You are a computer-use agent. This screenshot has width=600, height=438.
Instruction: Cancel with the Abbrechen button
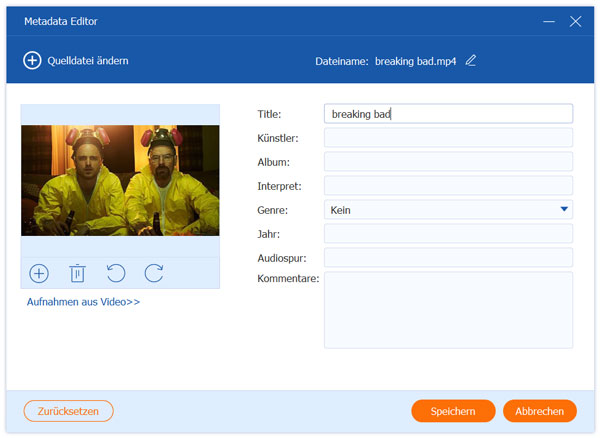tap(540, 411)
